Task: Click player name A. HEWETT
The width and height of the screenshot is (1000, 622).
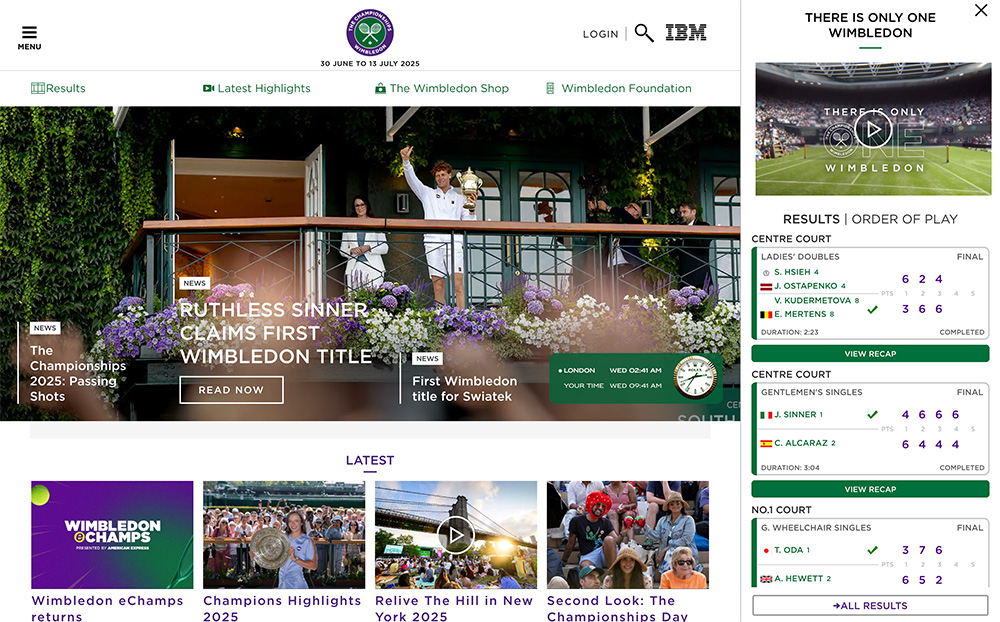Action: tap(798, 579)
